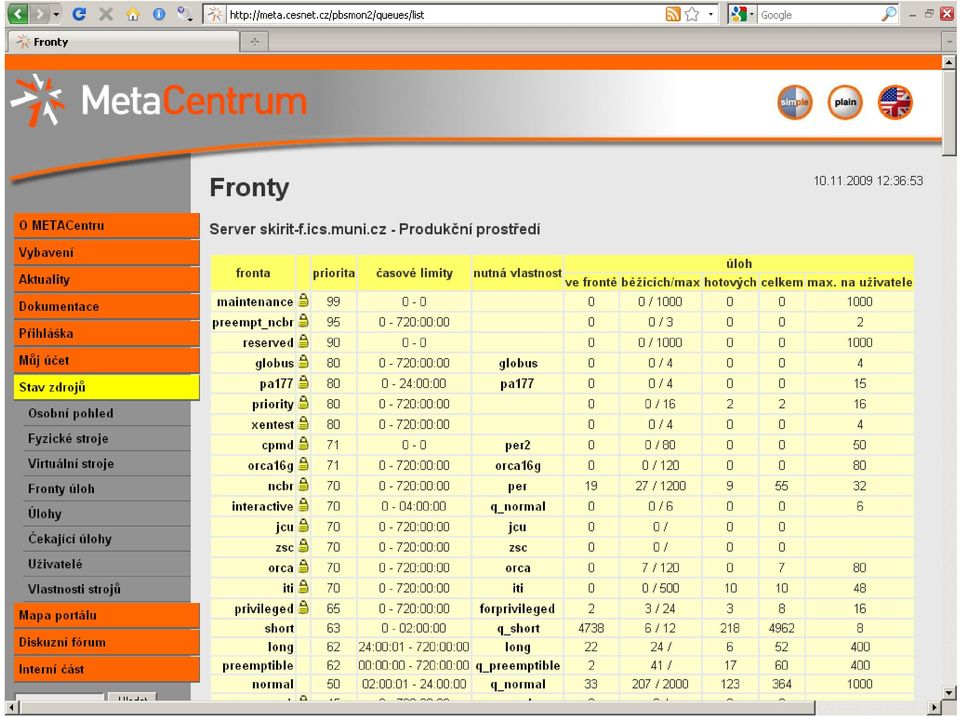Screen dimensions: 960x717
Task: Click the lock icon next to reserved
Action: (x=303, y=342)
